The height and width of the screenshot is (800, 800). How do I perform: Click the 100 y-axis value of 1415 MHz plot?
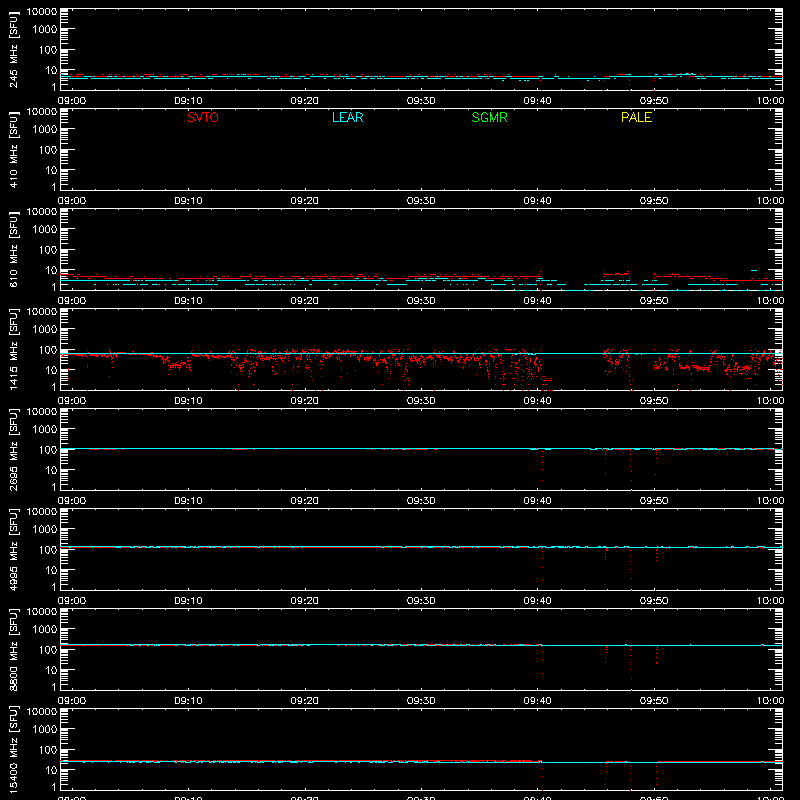(48, 350)
